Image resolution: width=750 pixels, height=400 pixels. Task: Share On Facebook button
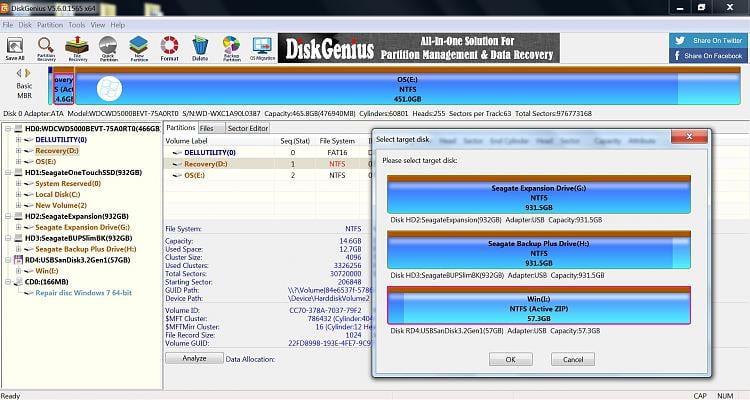(x=708, y=56)
